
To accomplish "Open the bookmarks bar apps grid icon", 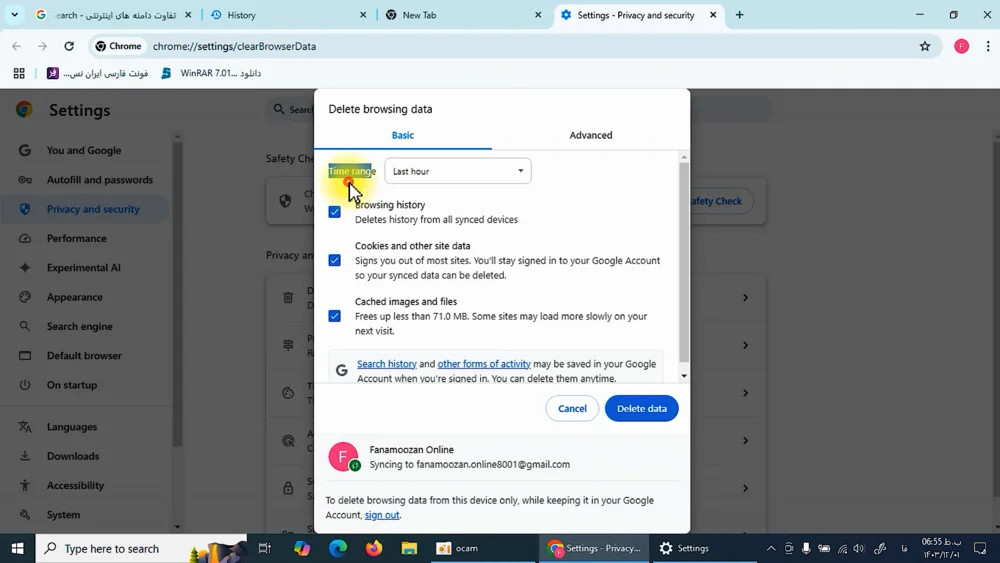I will [19, 73].
